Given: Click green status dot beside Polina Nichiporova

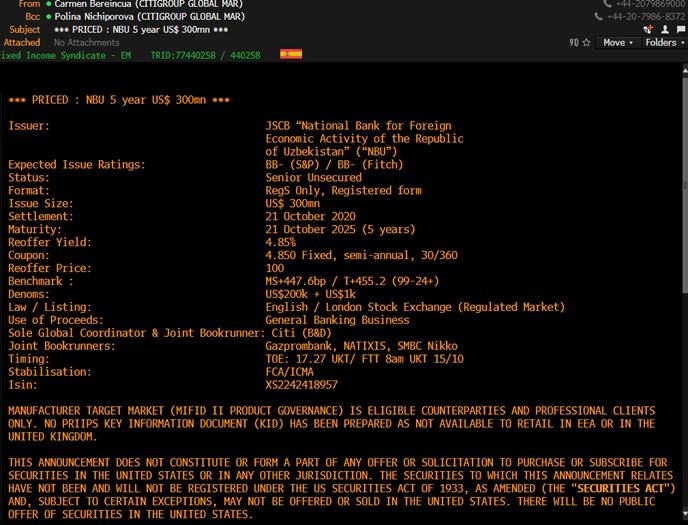Looking at the screenshot, I should (47, 17).
